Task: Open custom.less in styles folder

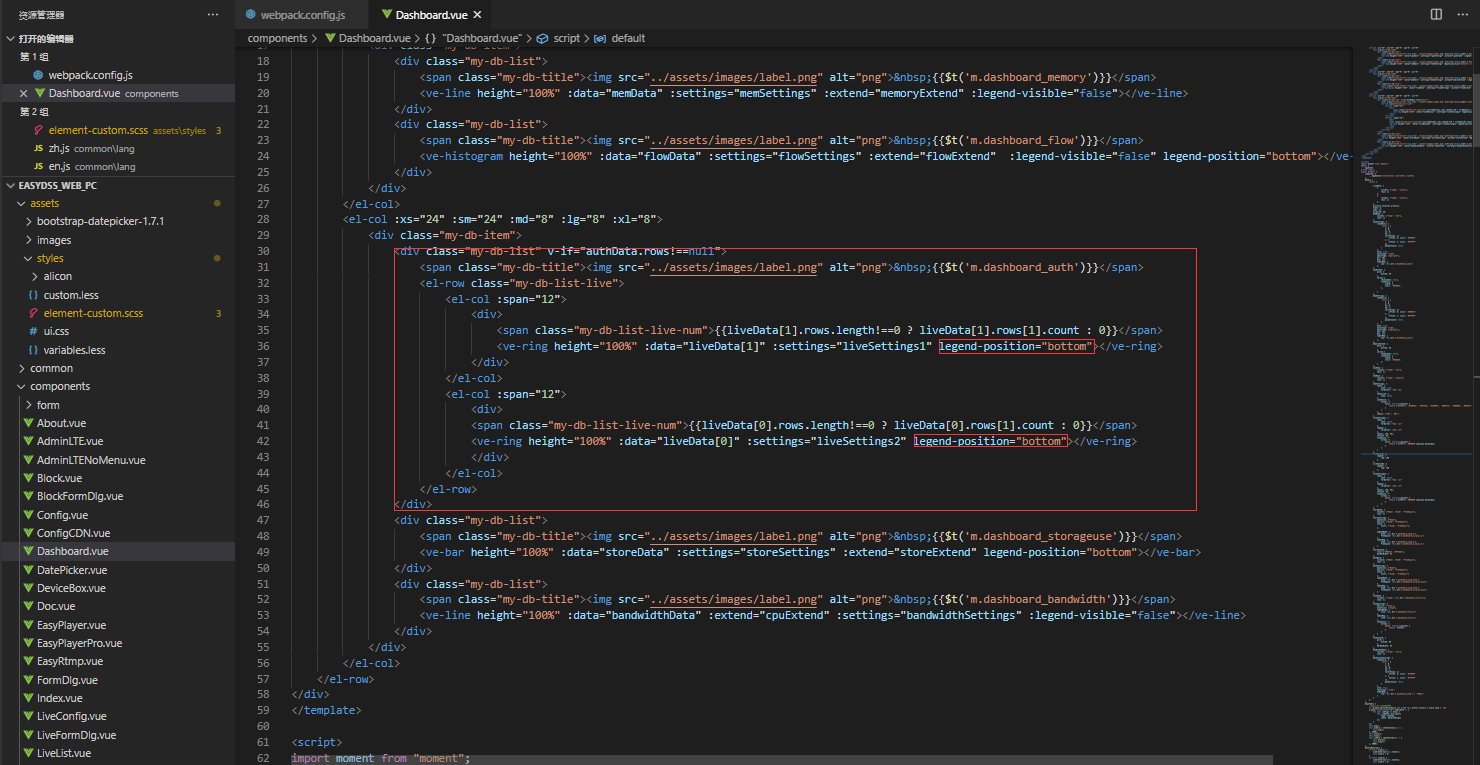Action: coord(118,295)
